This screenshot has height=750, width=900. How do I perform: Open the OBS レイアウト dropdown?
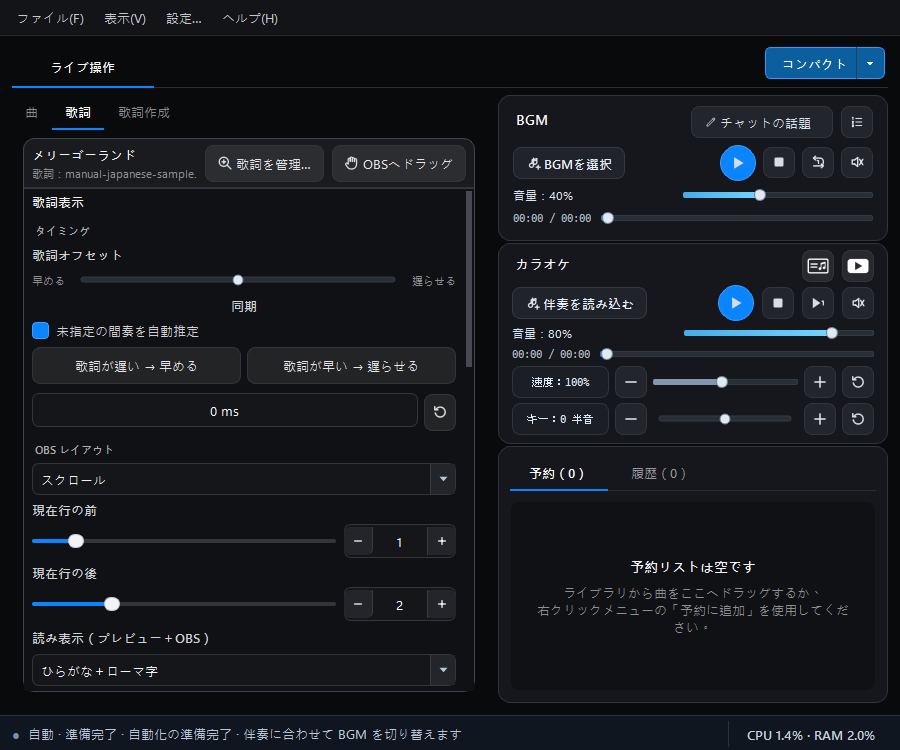244,479
